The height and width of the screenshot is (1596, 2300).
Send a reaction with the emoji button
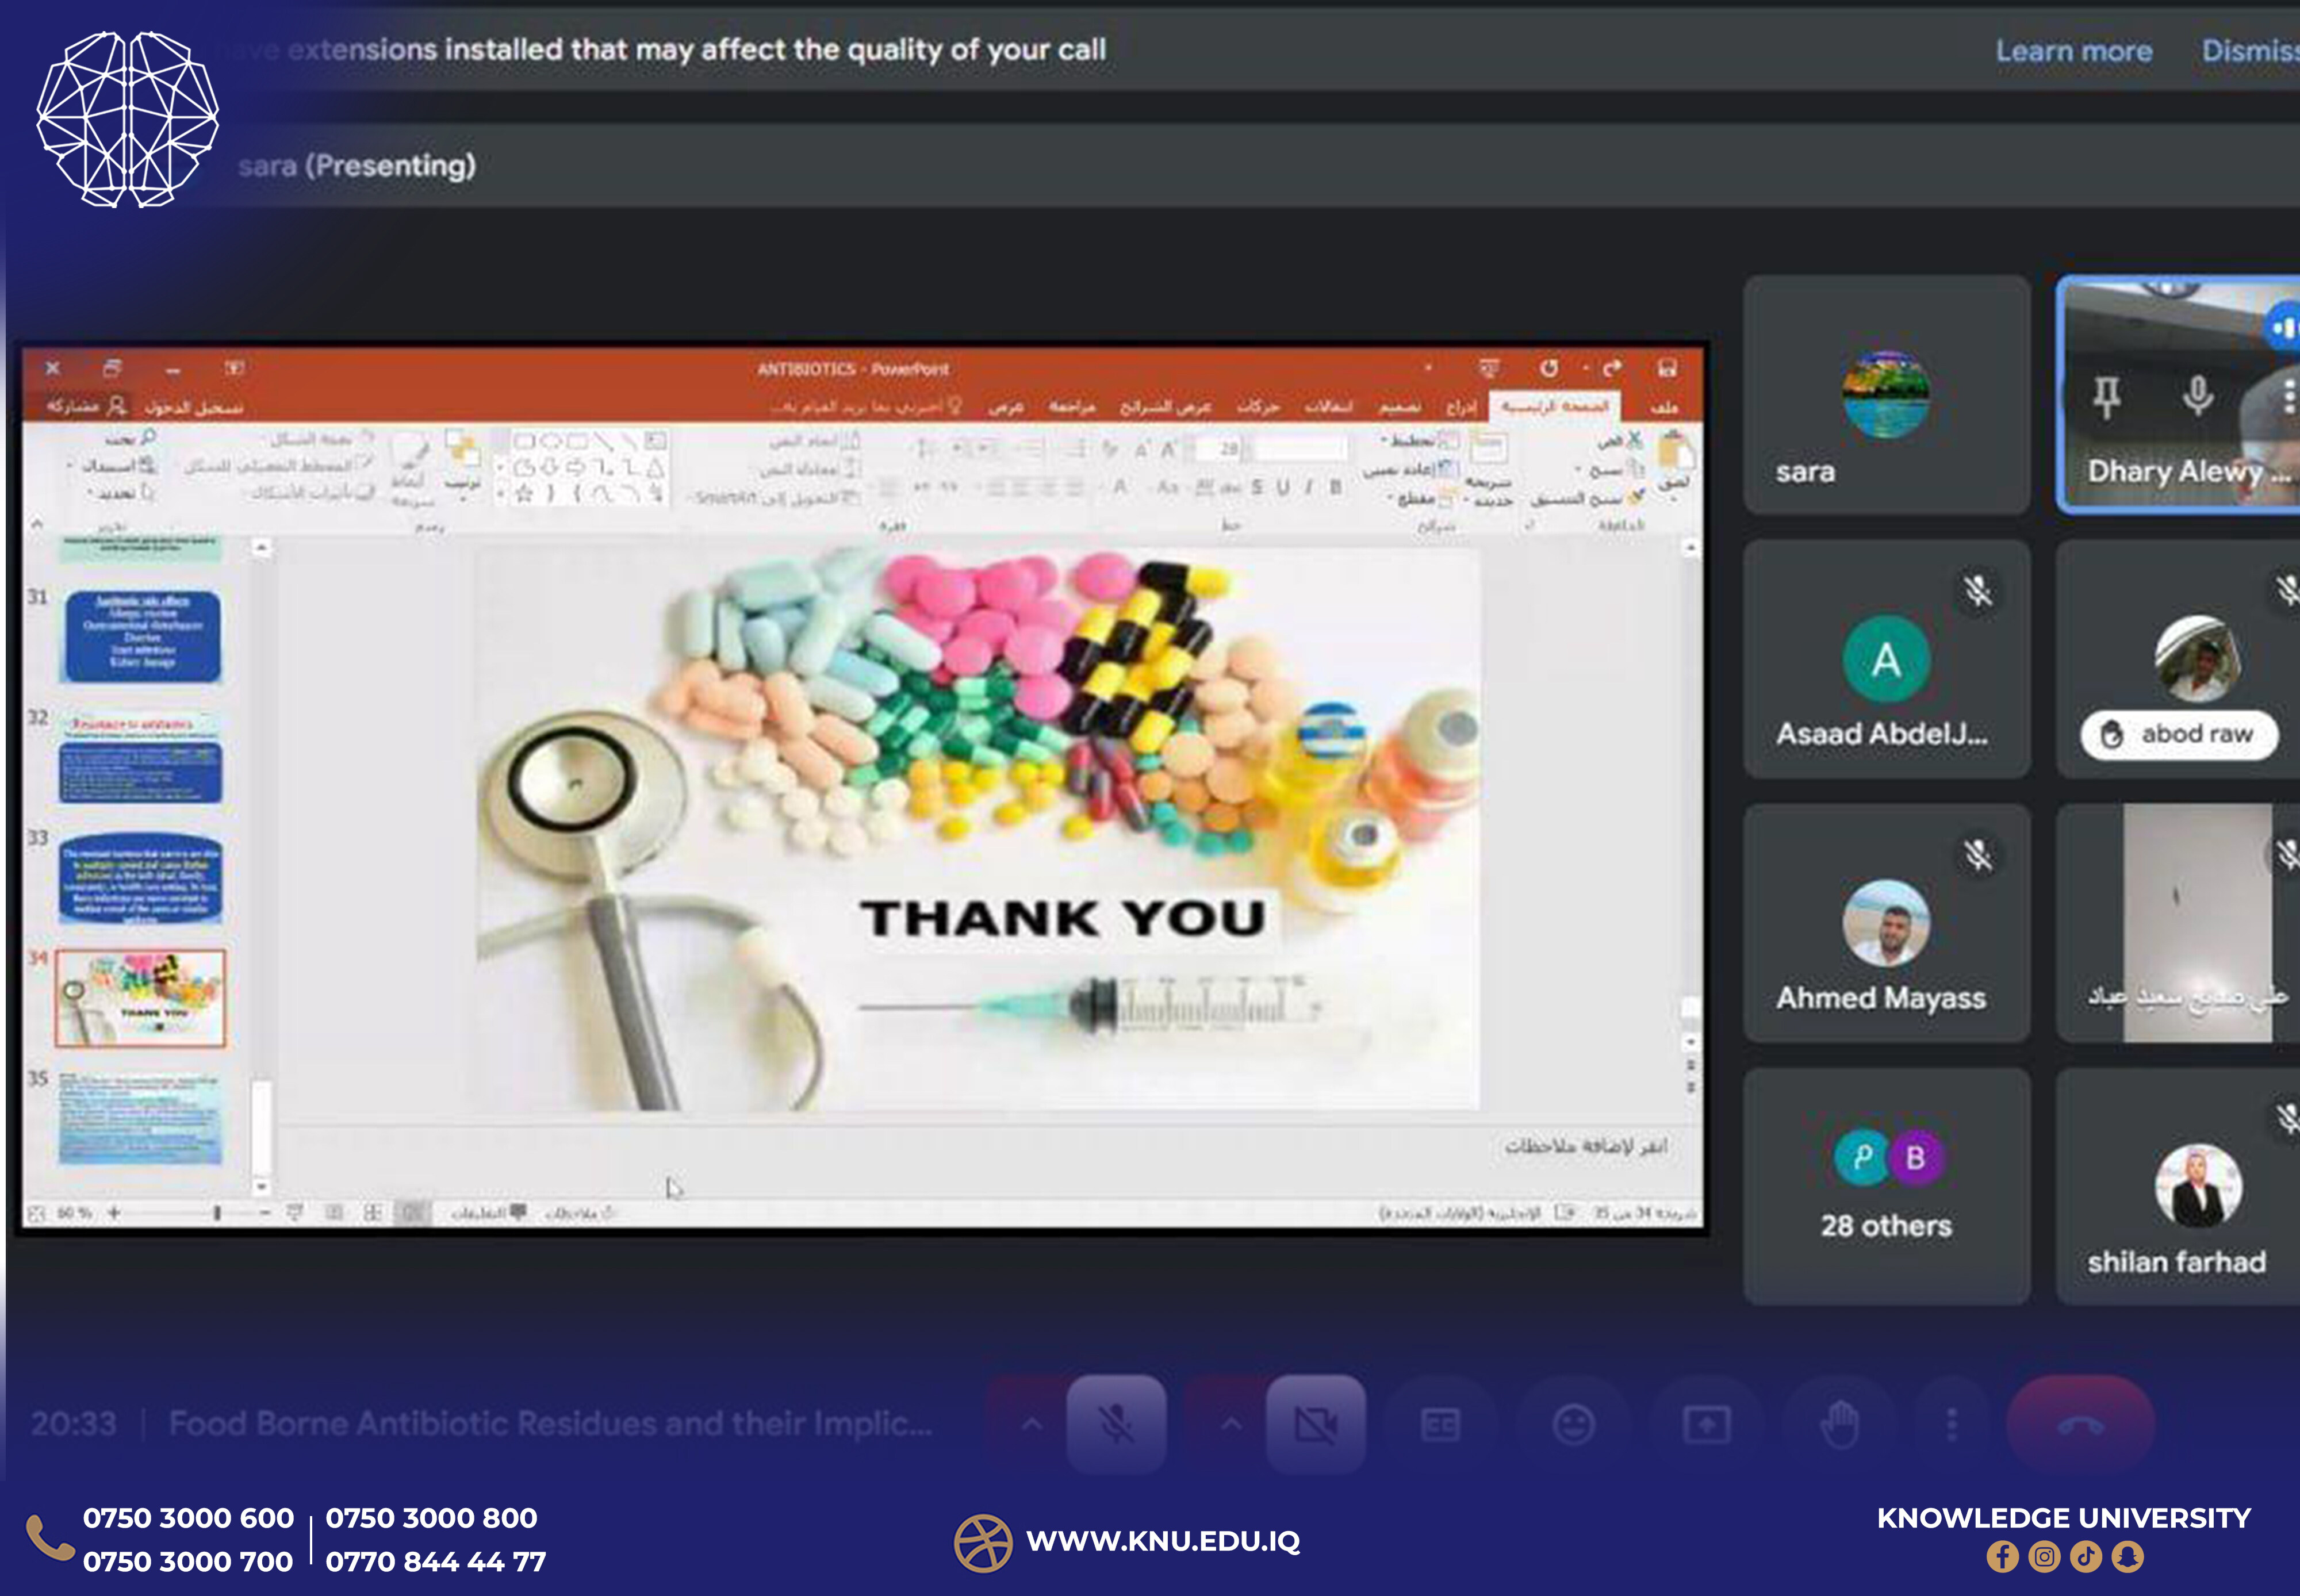point(1573,1424)
